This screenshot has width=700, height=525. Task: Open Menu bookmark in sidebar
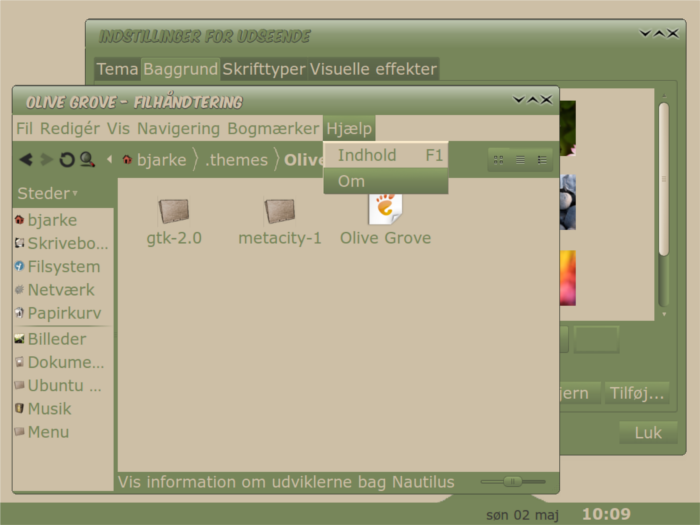pos(42,432)
